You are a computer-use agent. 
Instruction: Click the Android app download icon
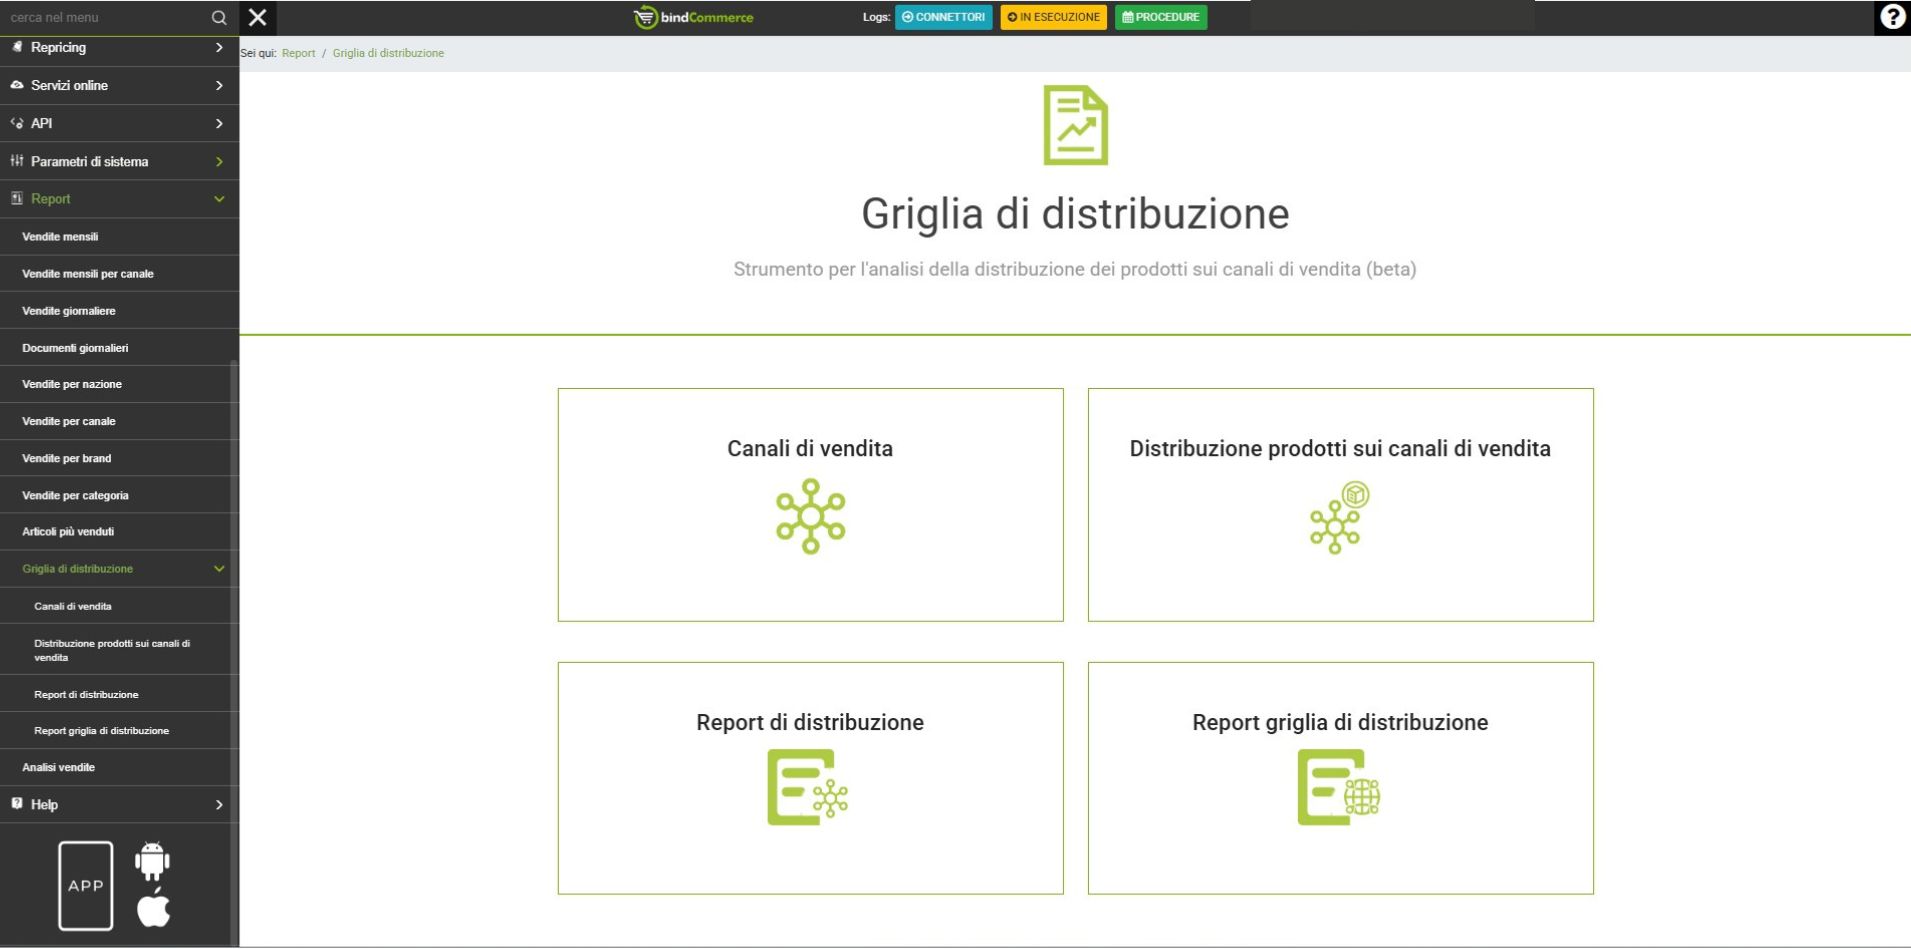[x=152, y=861]
